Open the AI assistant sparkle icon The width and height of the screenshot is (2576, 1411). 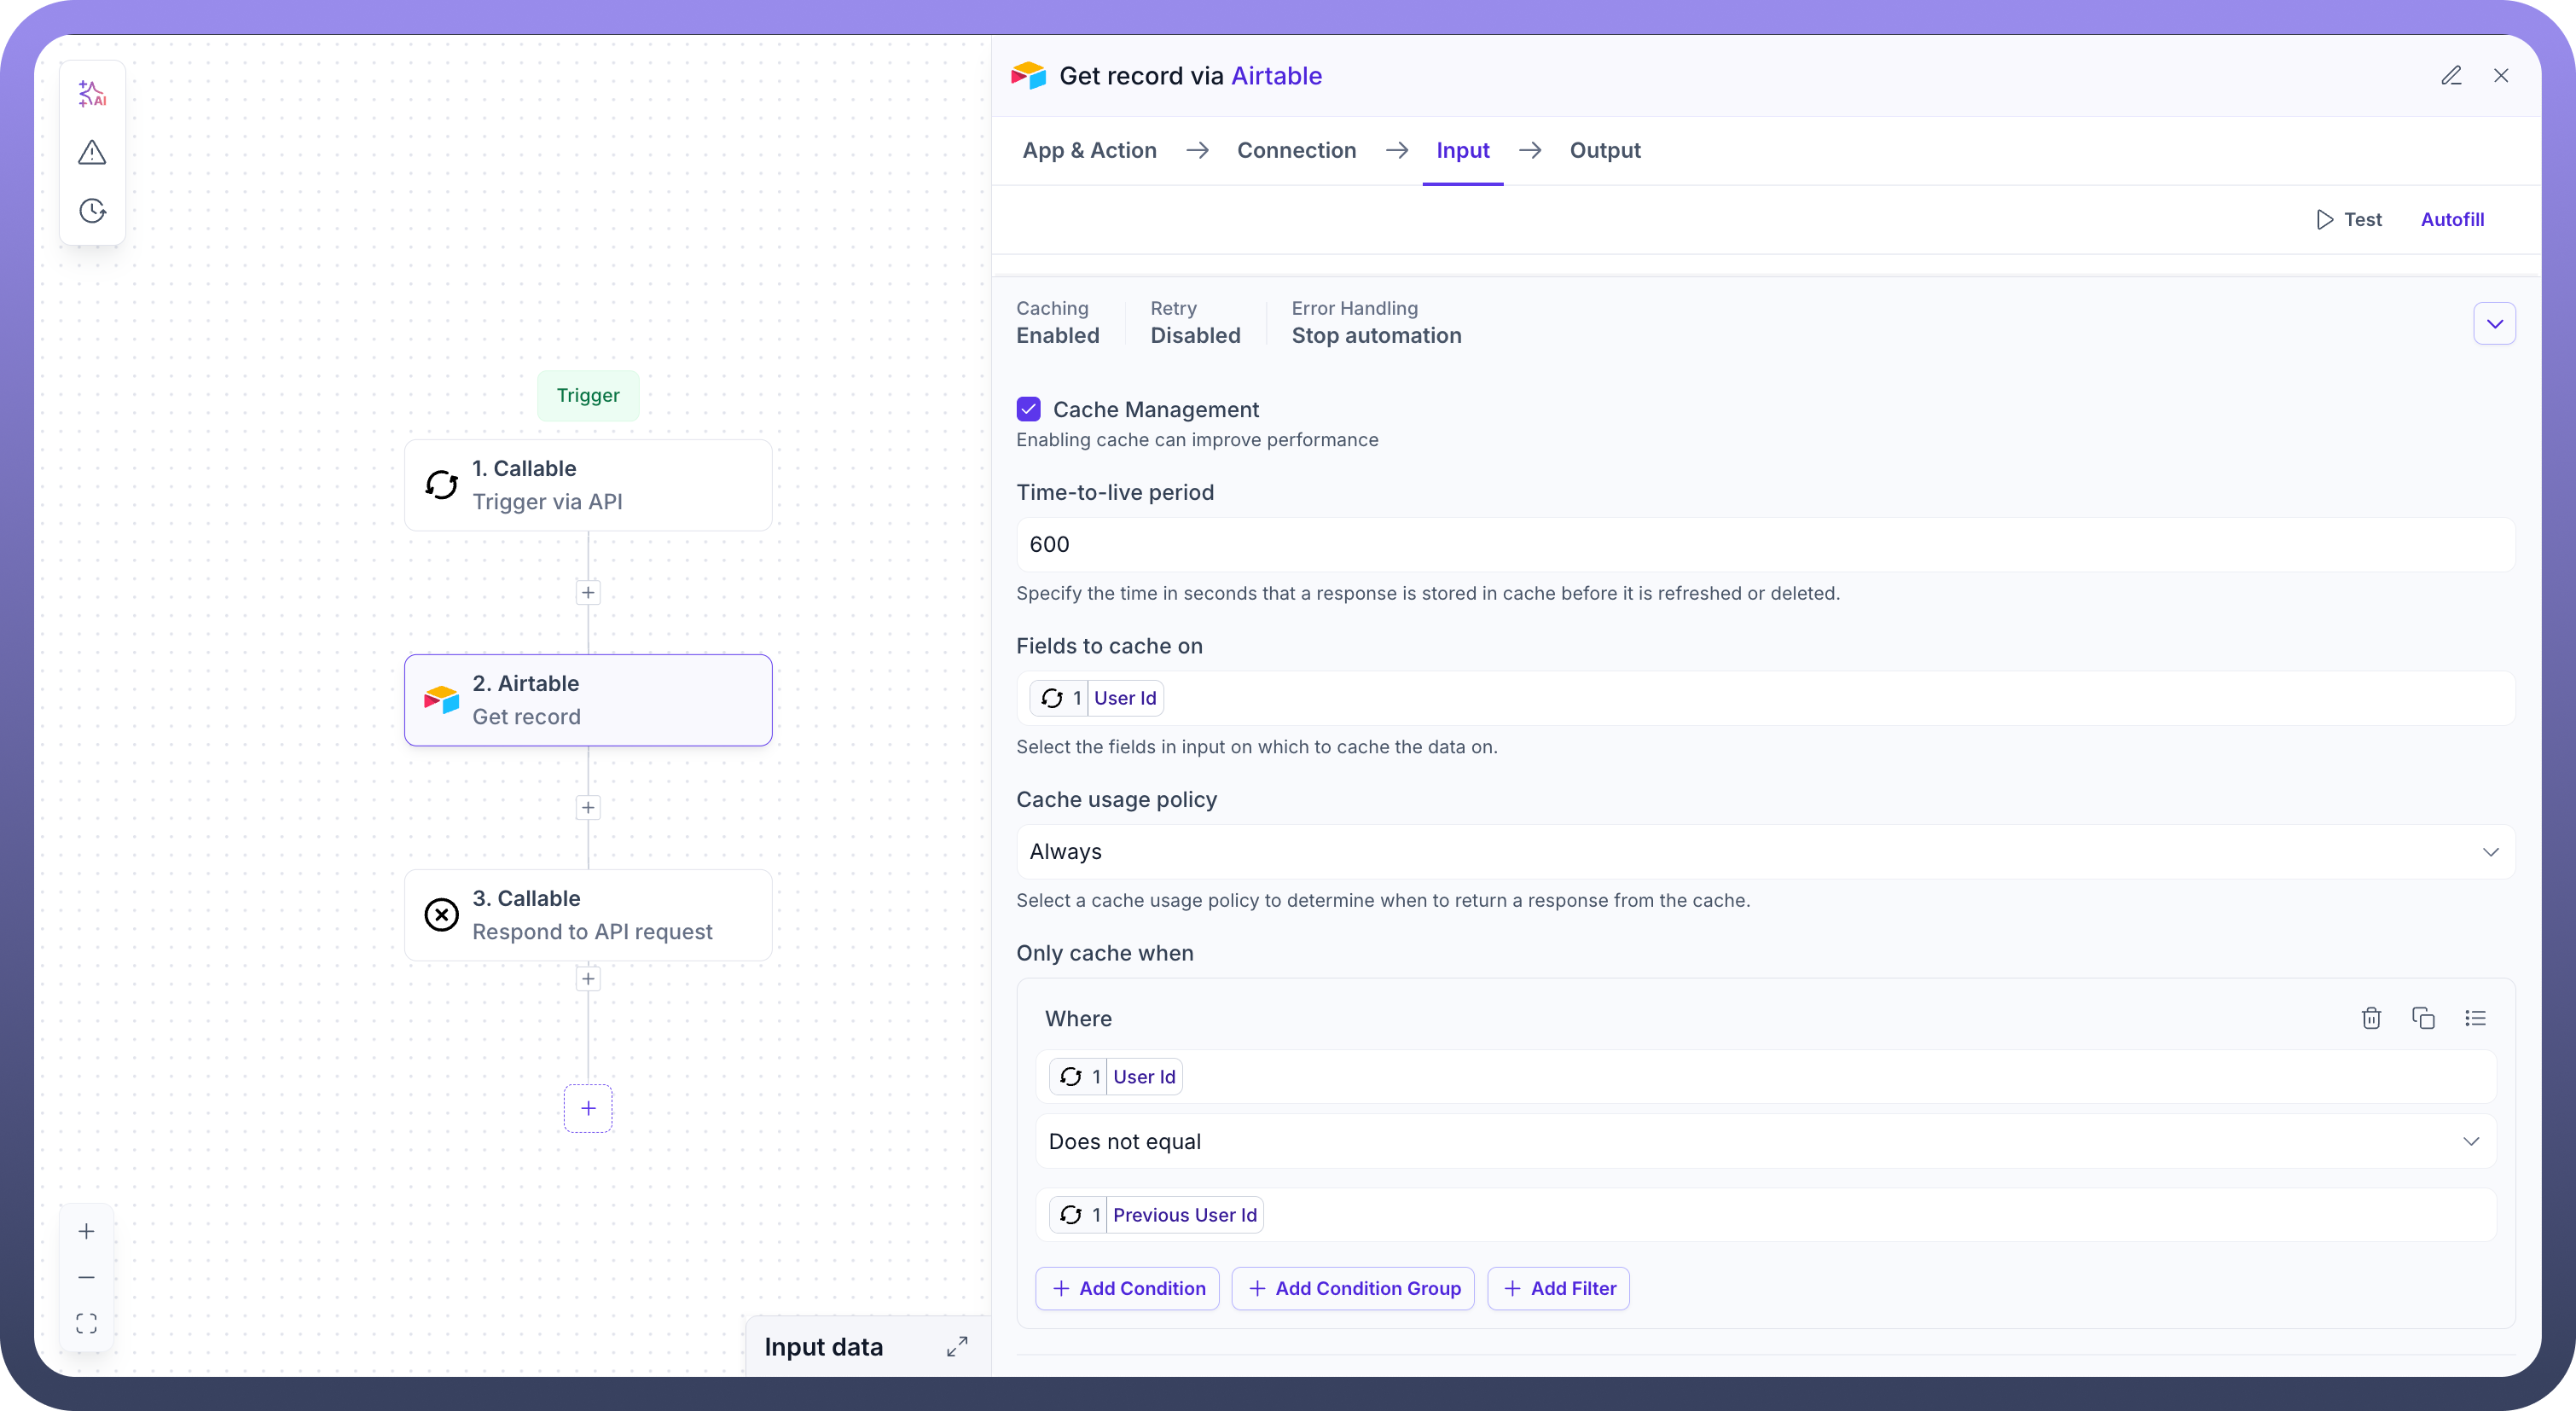coord(92,94)
